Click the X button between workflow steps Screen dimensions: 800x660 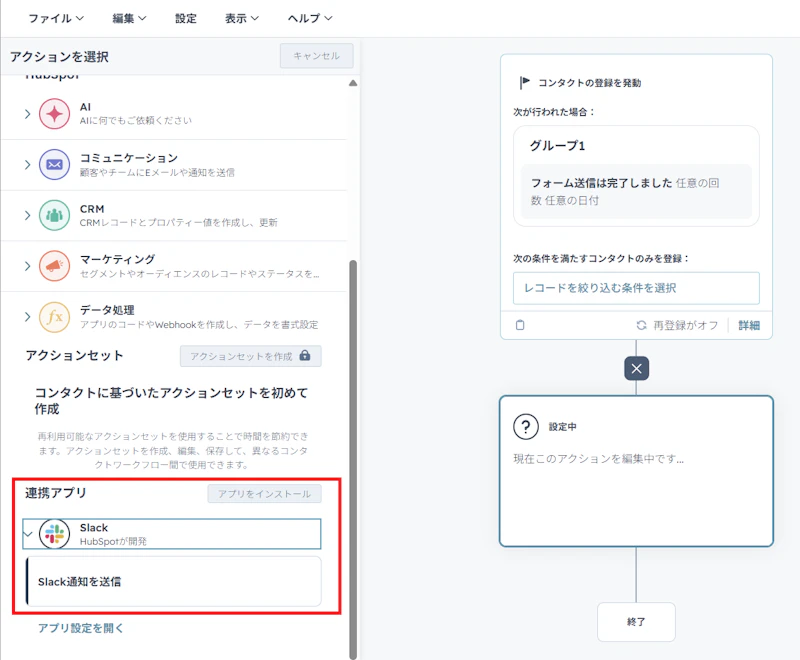(x=636, y=368)
